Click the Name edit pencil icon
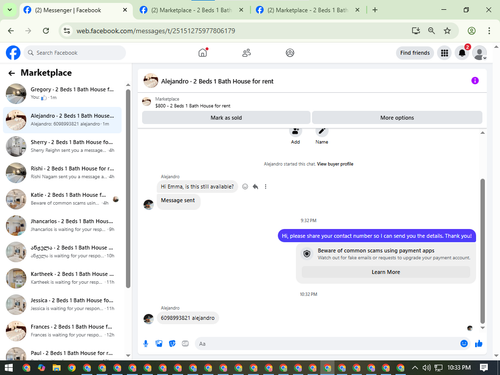 tap(322, 131)
